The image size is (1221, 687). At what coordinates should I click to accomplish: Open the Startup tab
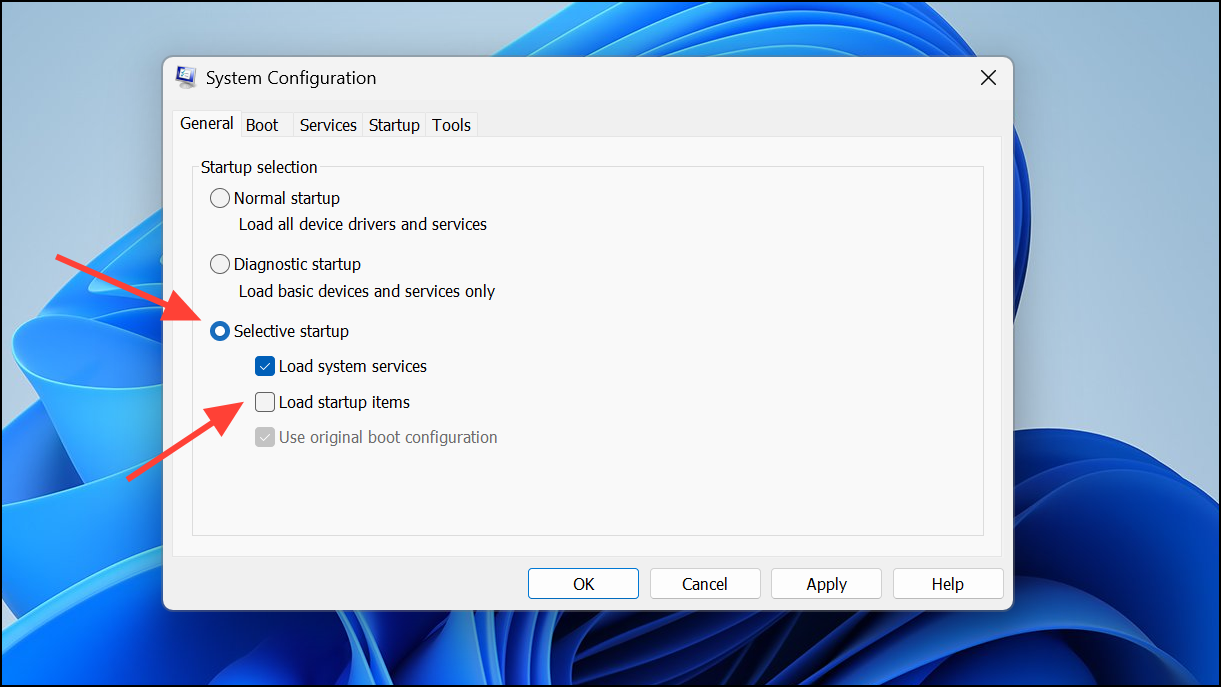pos(394,125)
